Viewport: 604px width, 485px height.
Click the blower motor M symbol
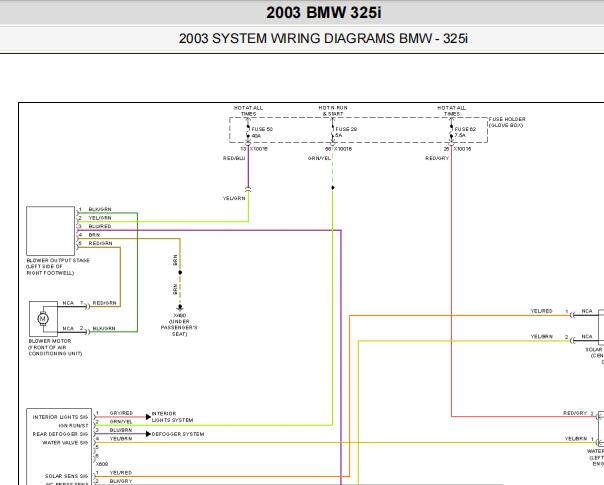[x=43, y=319]
